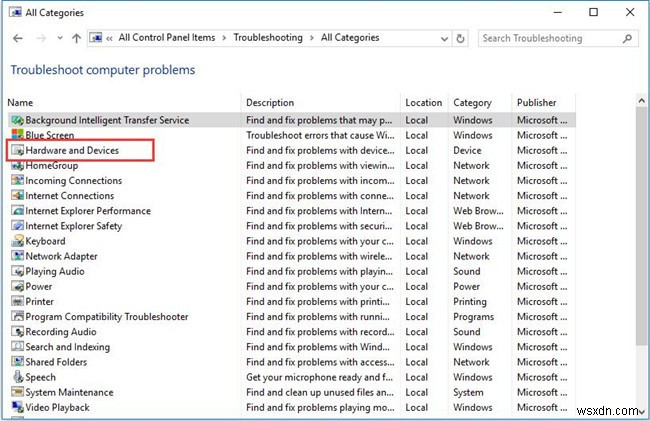Click the Blue Screen troubleshooter icon
650x421 pixels.
(x=17, y=134)
